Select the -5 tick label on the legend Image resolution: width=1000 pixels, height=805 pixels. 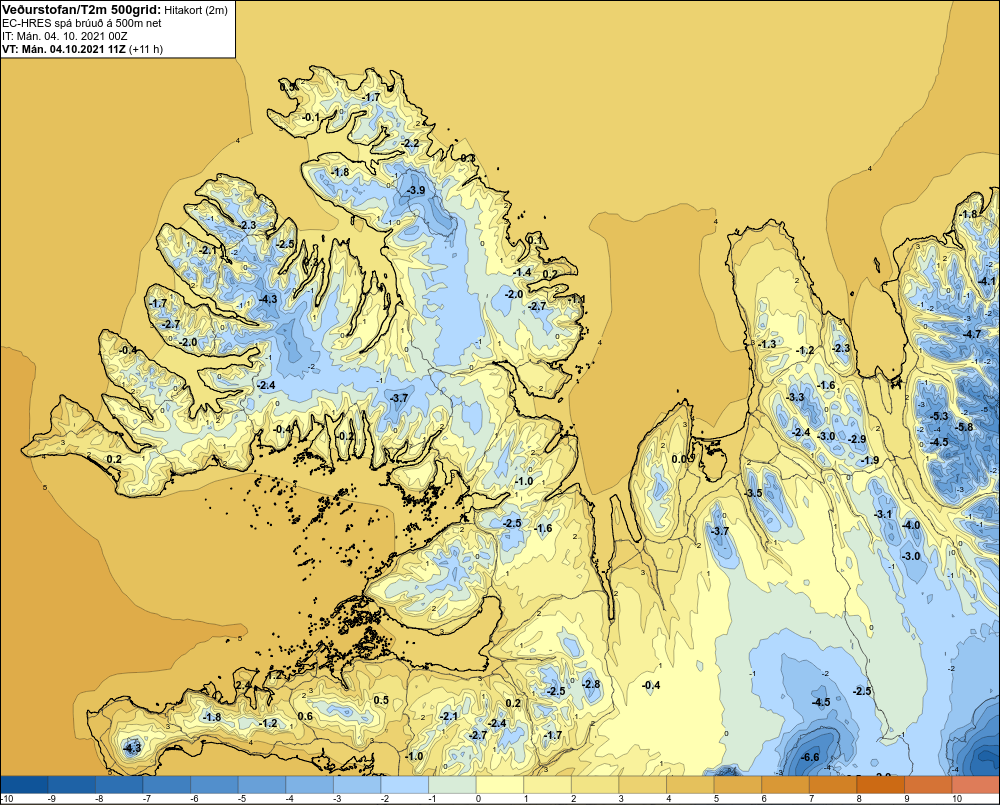pos(242,799)
